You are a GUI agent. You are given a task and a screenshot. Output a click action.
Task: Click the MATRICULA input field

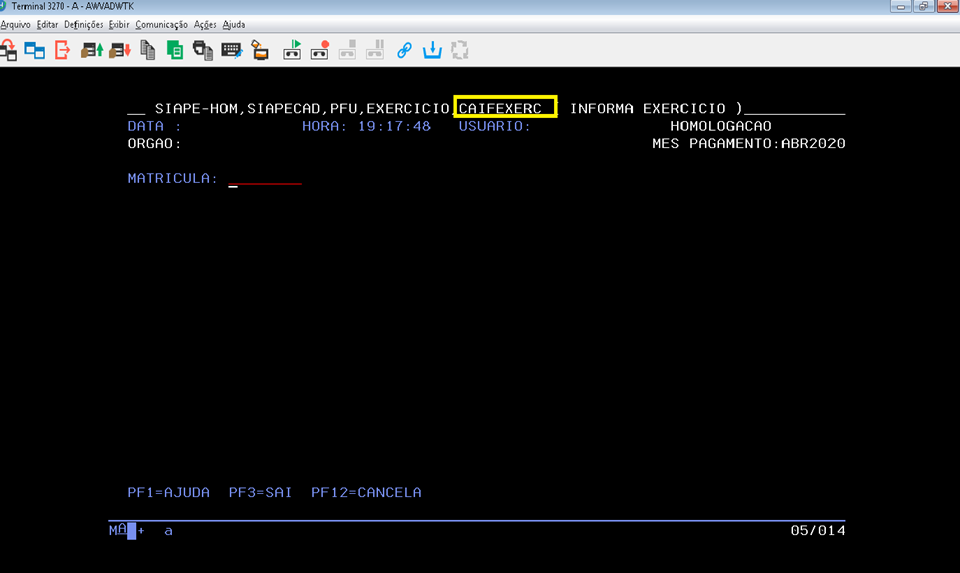(265, 179)
